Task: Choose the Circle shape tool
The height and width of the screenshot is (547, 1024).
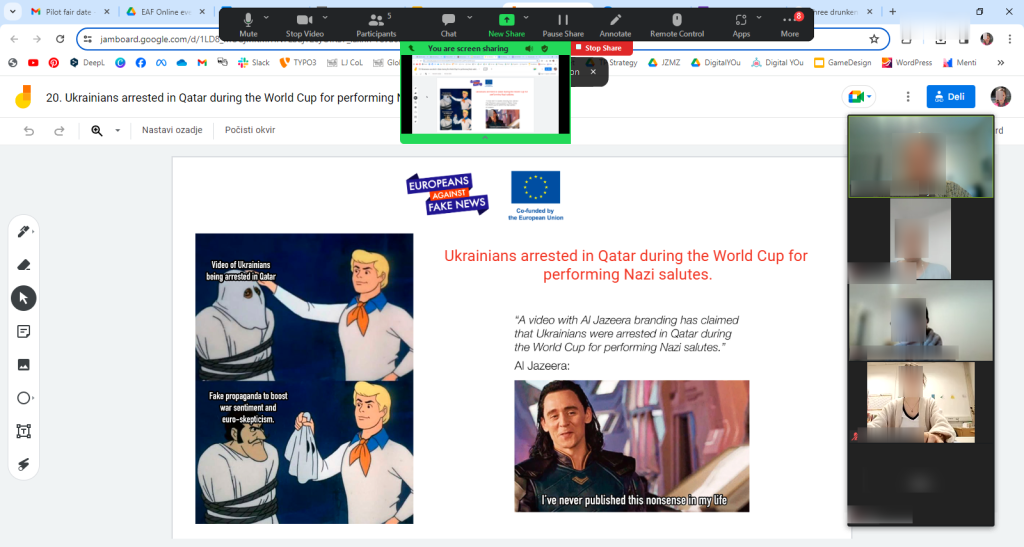Action: [x=24, y=398]
